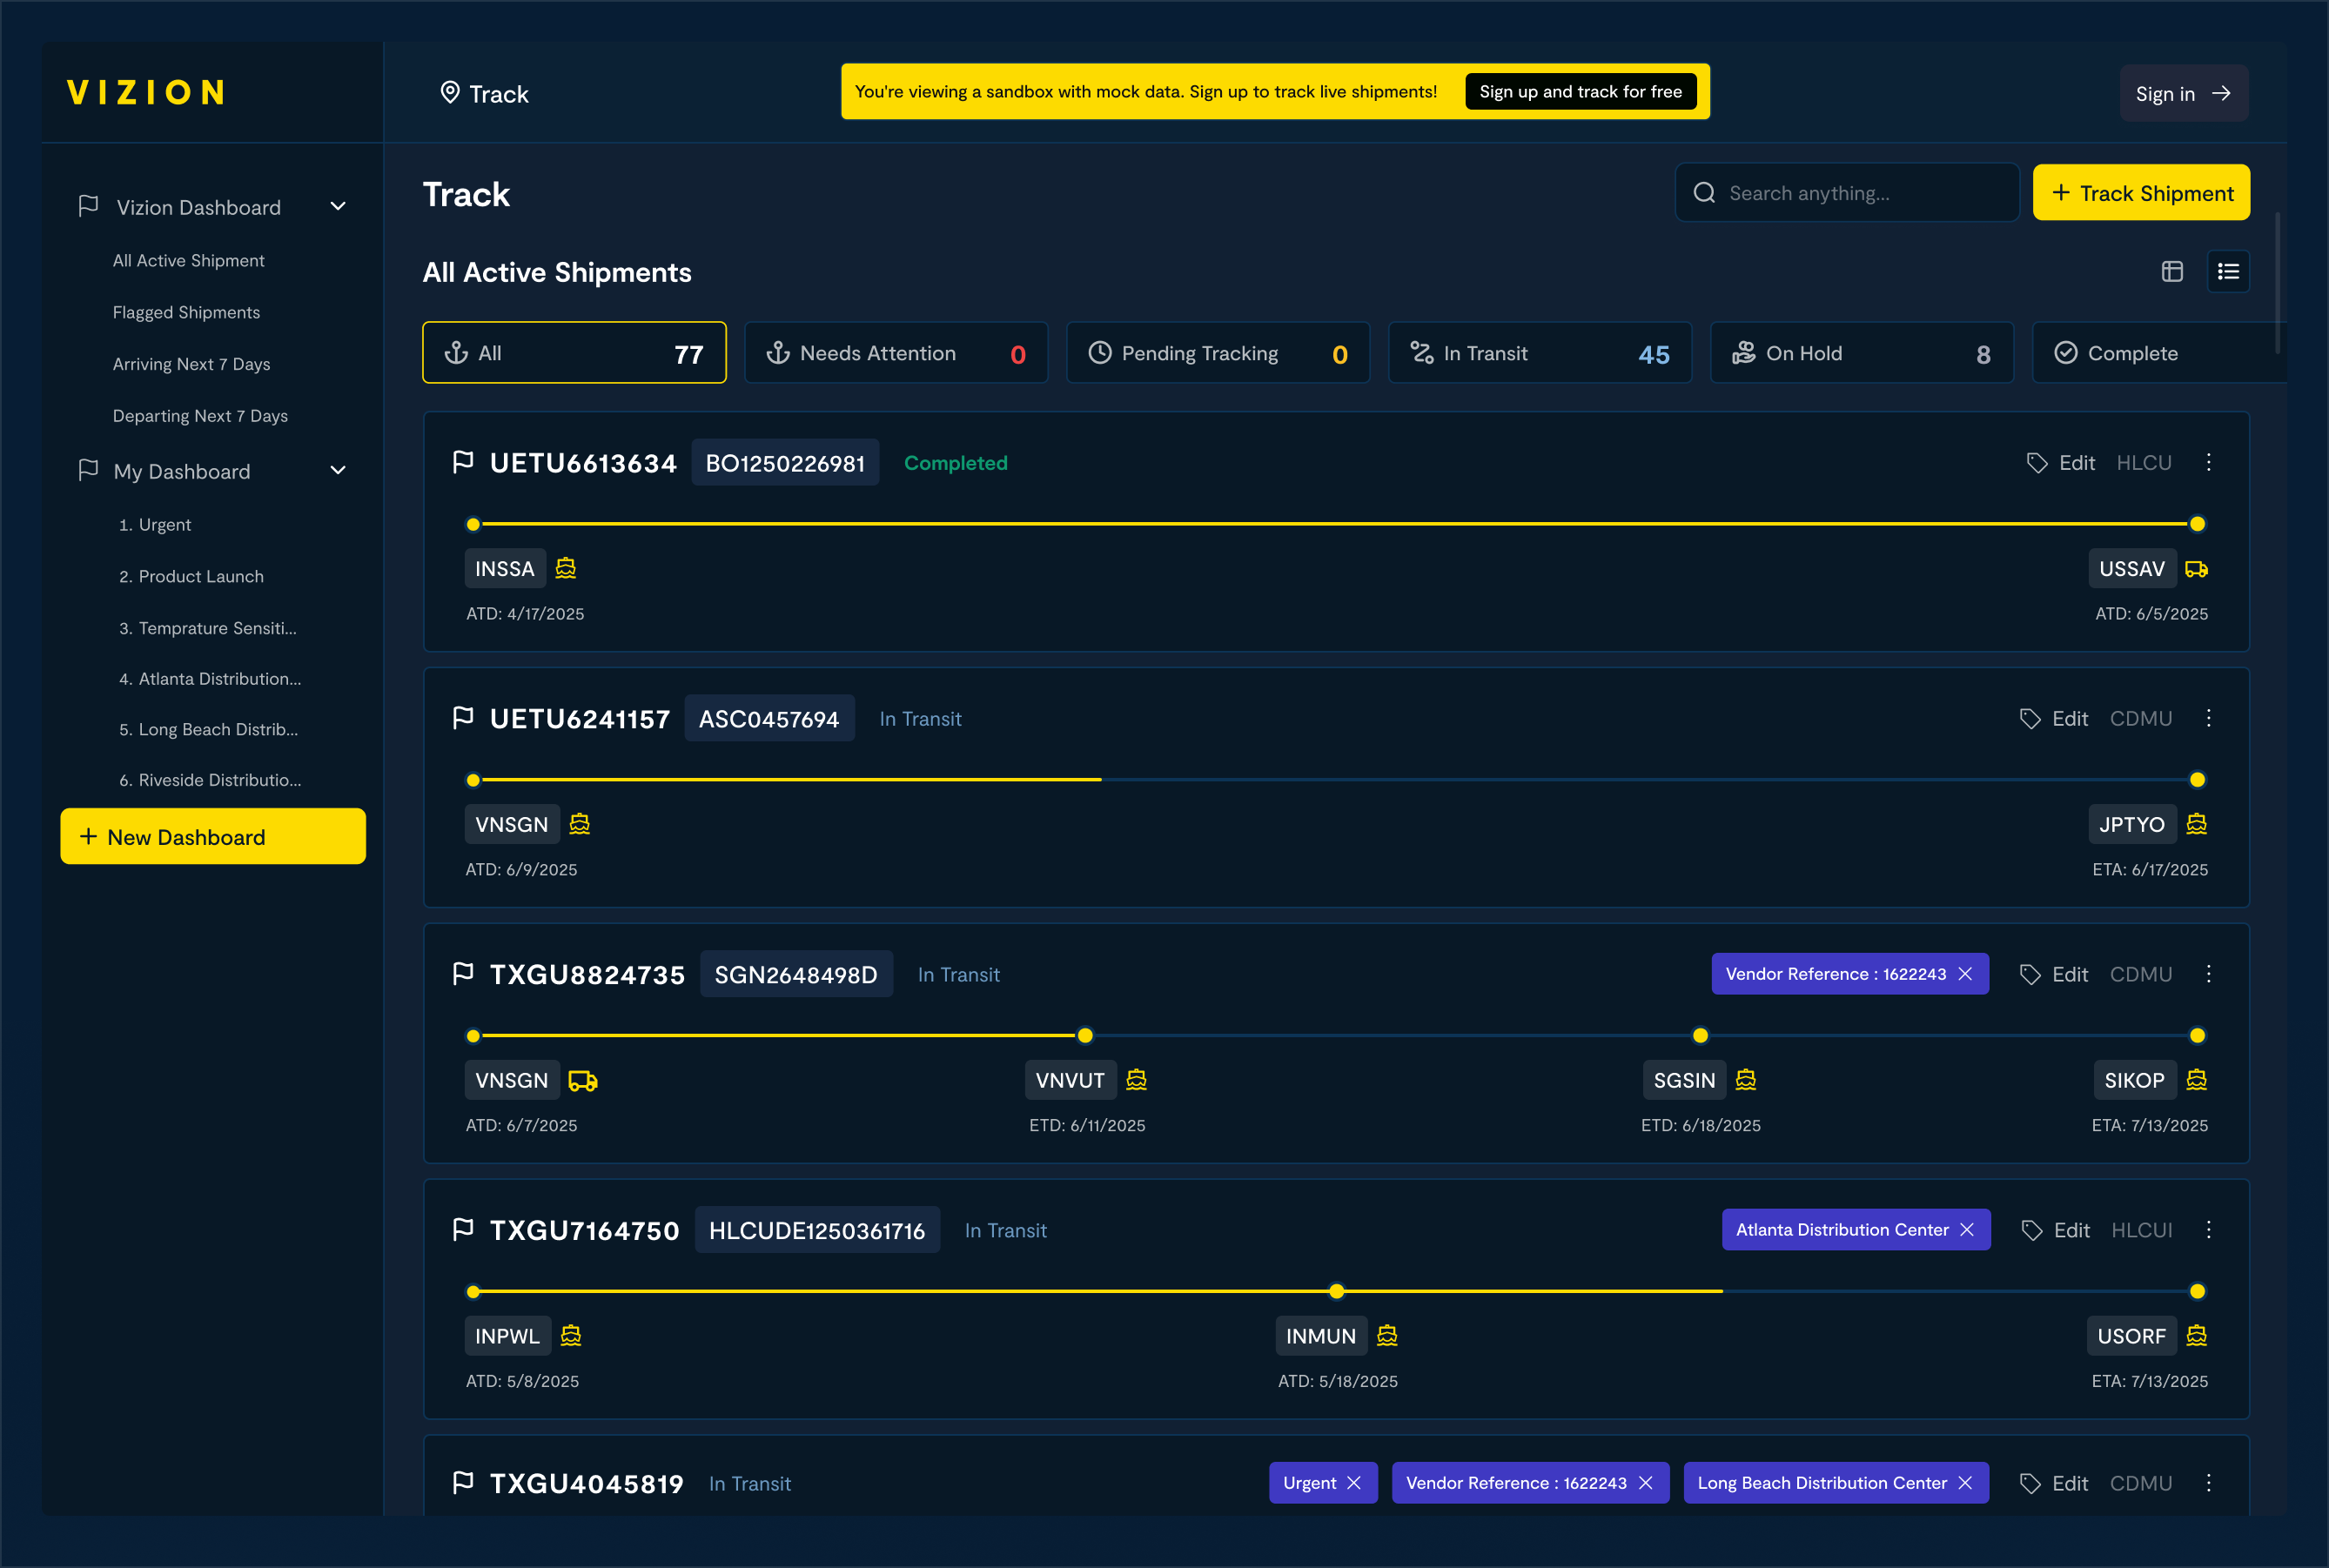2329x1568 pixels.
Task: Click Sign up and track for free
Action: pyautogui.click(x=1580, y=92)
